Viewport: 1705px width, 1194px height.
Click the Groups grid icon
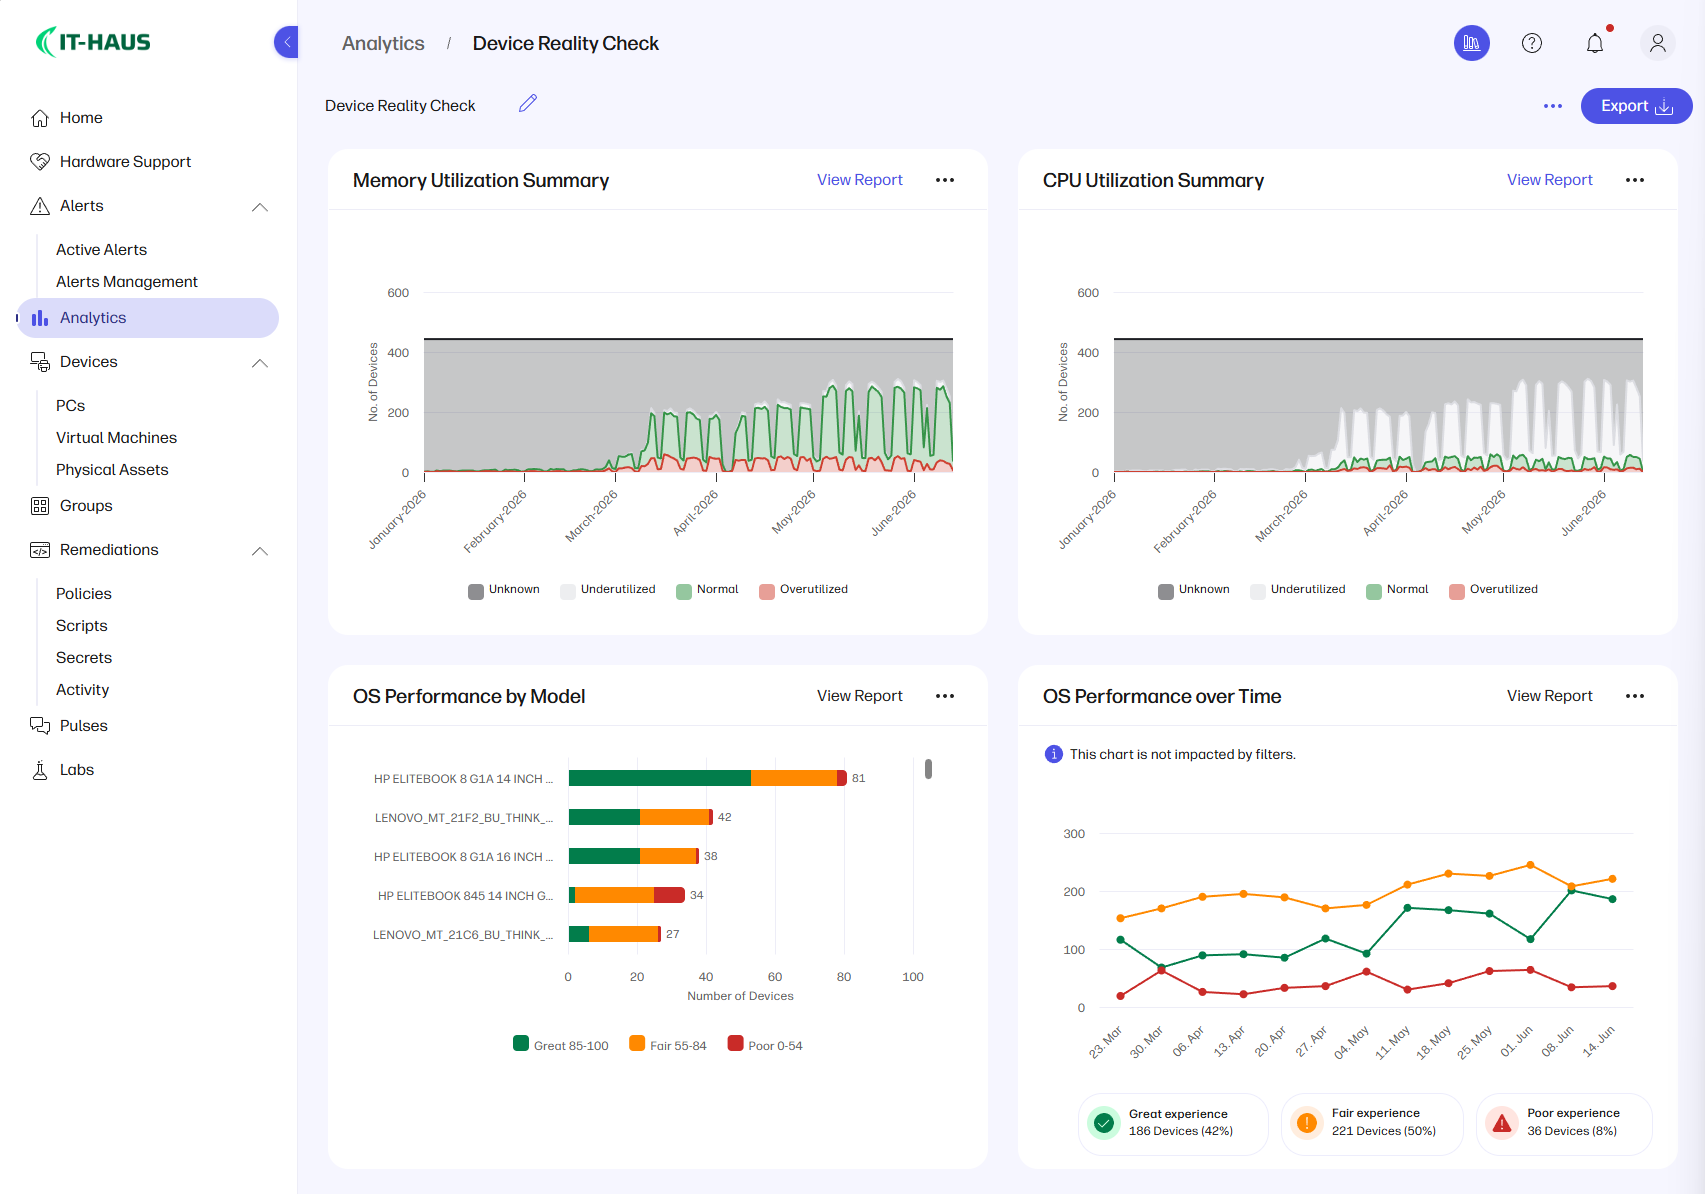(40, 506)
